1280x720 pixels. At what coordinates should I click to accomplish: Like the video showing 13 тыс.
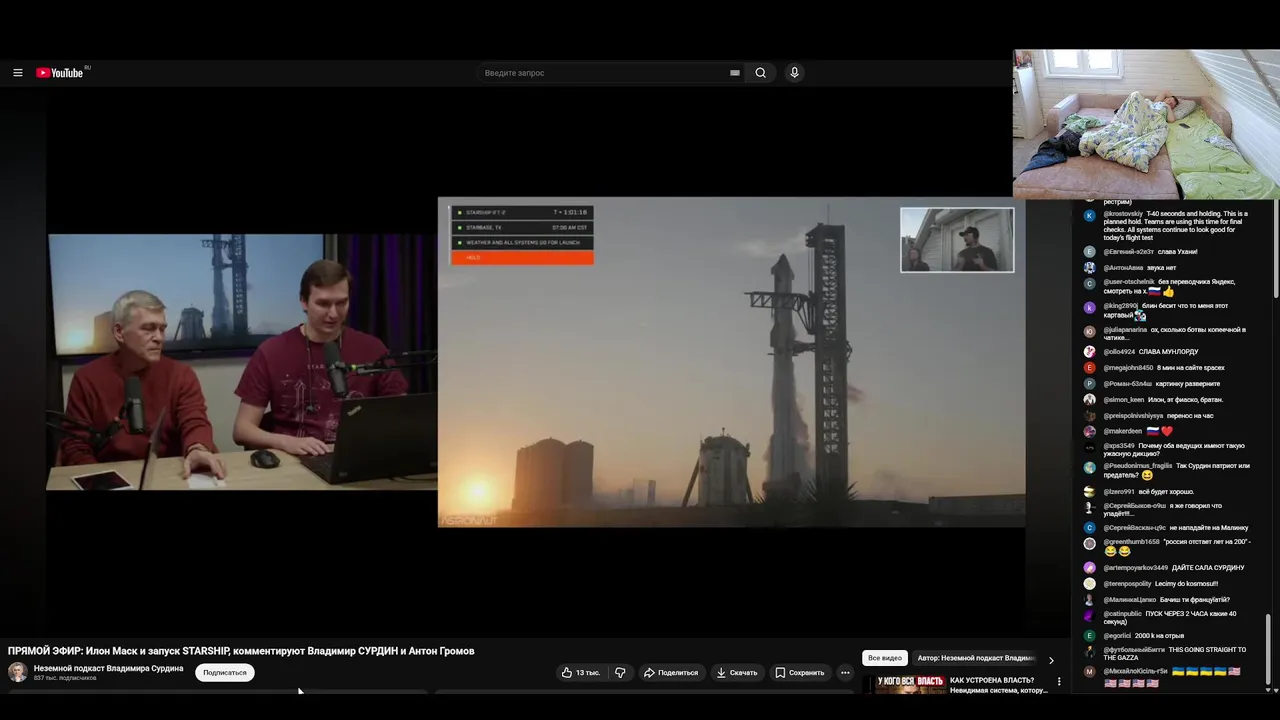point(581,673)
